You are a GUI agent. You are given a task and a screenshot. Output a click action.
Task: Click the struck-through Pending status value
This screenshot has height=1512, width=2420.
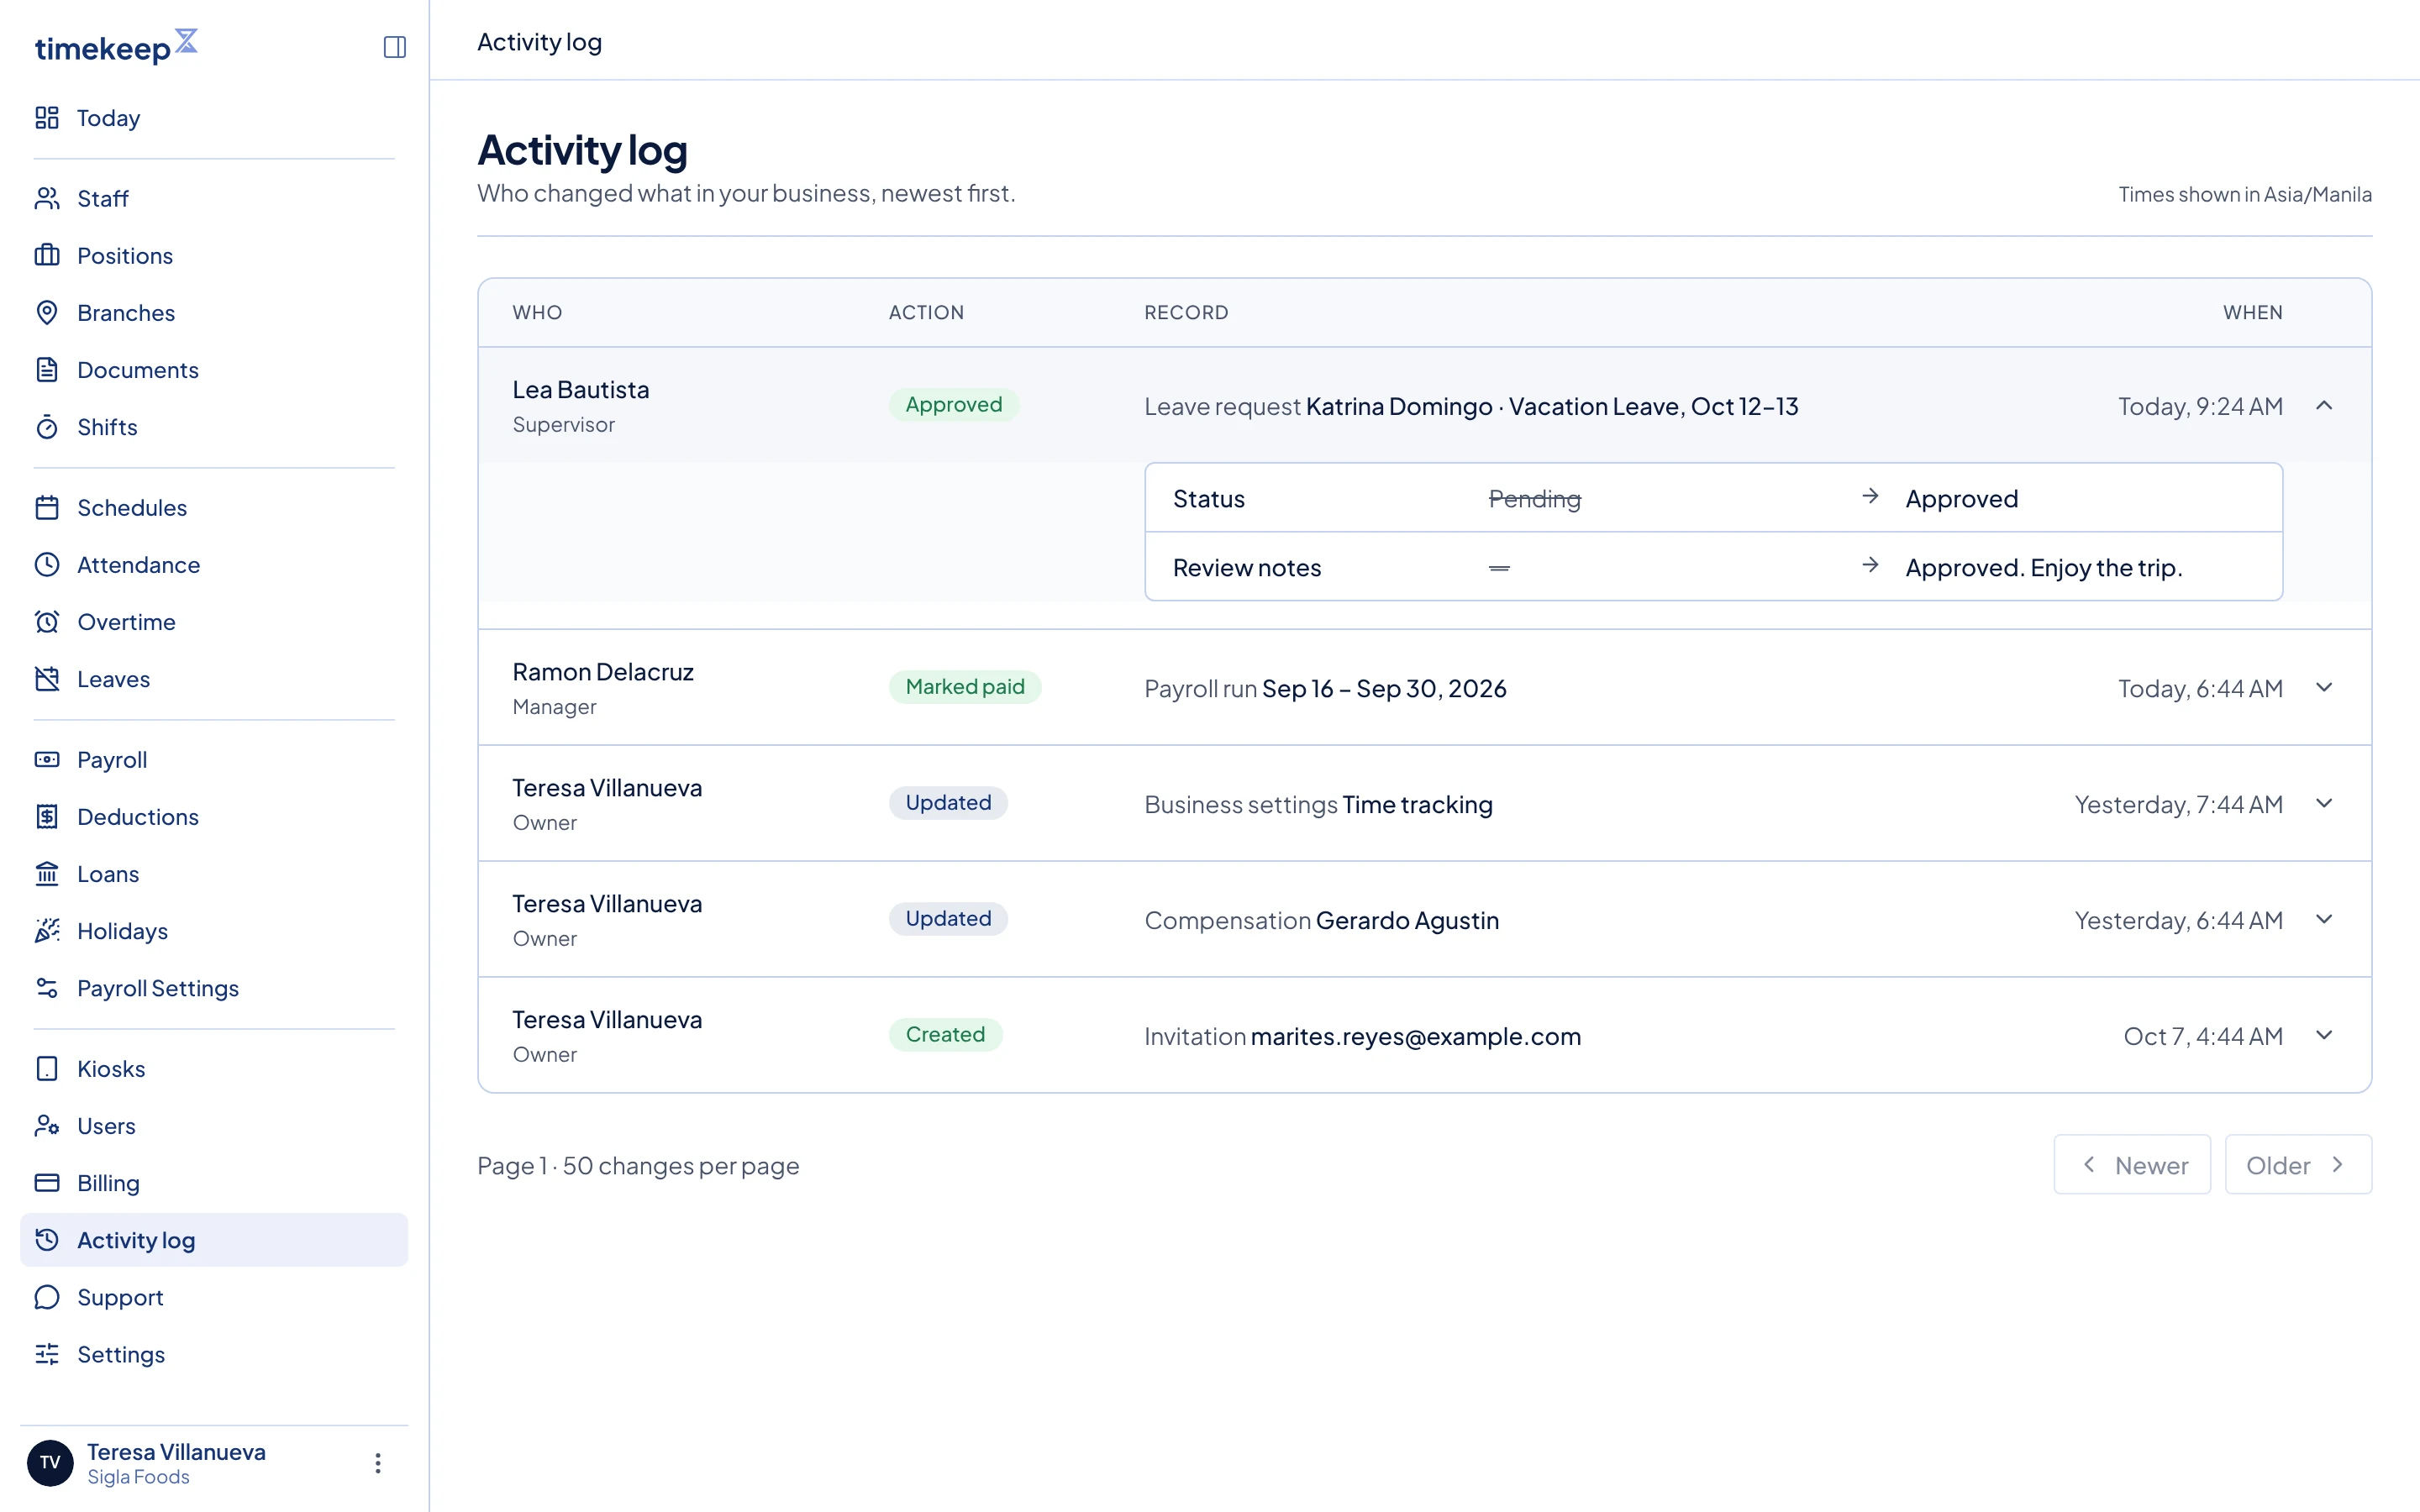tap(1534, 498)
